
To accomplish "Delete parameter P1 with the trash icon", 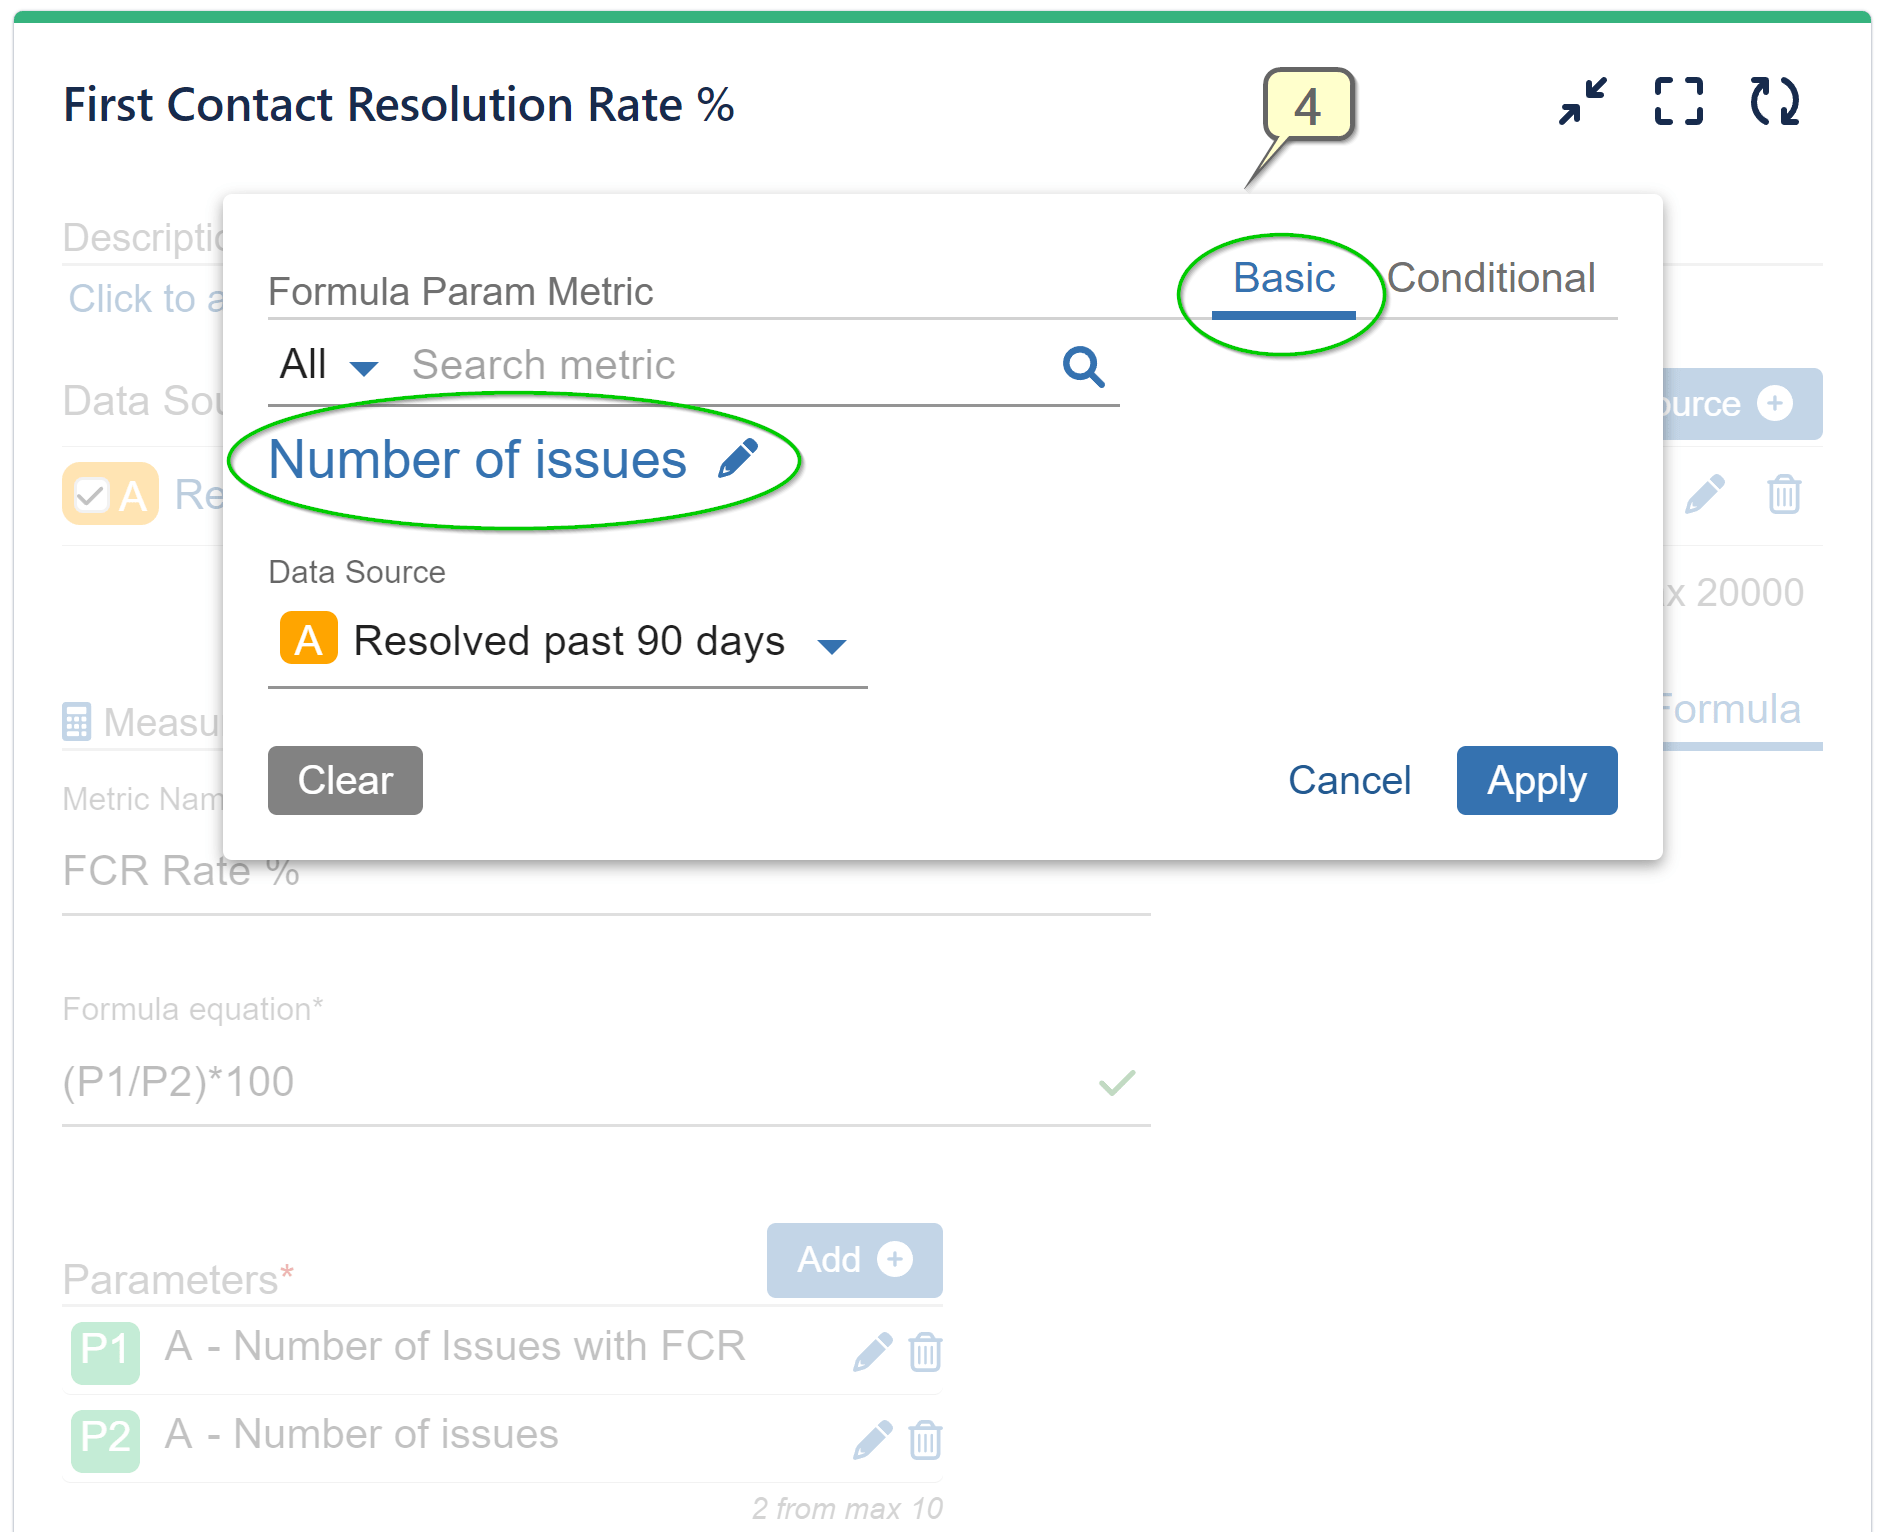I will 925,1351.
